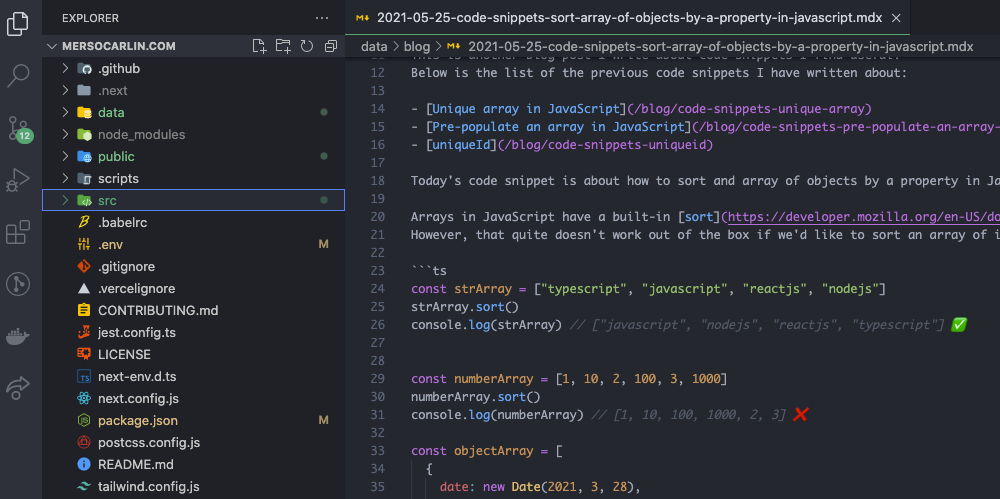Collapse all folders in explorer
The height and width of the screenshot is (499, 1000).
pos(330,46)
